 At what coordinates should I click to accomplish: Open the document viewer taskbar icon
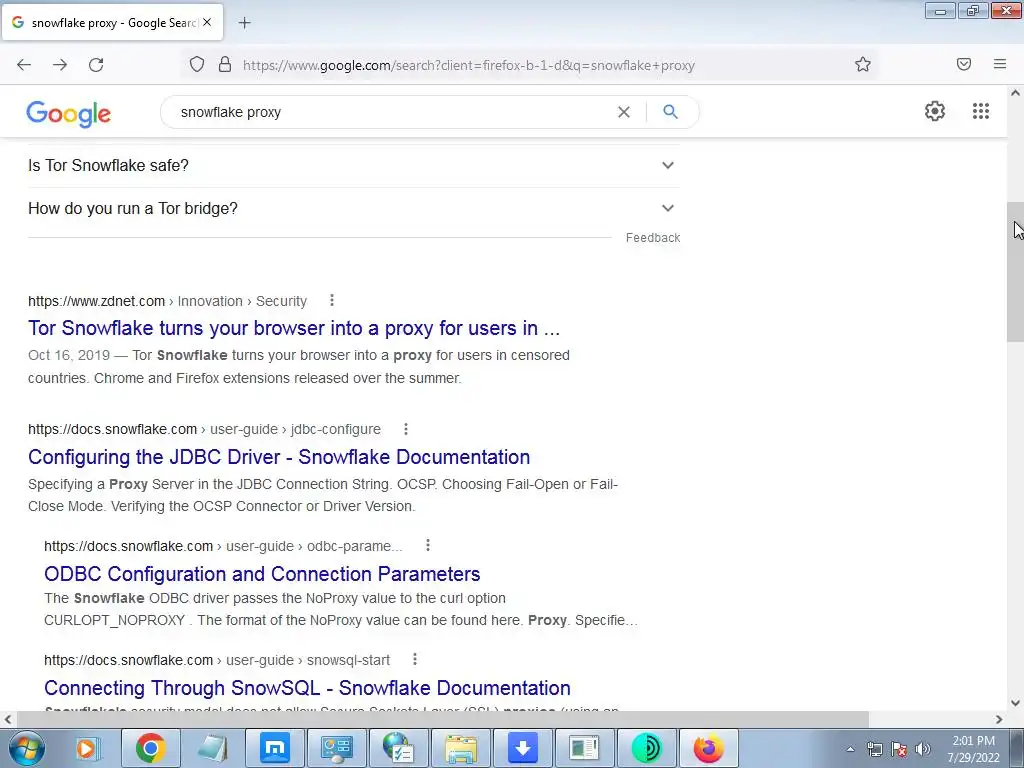tap(584, 748)
